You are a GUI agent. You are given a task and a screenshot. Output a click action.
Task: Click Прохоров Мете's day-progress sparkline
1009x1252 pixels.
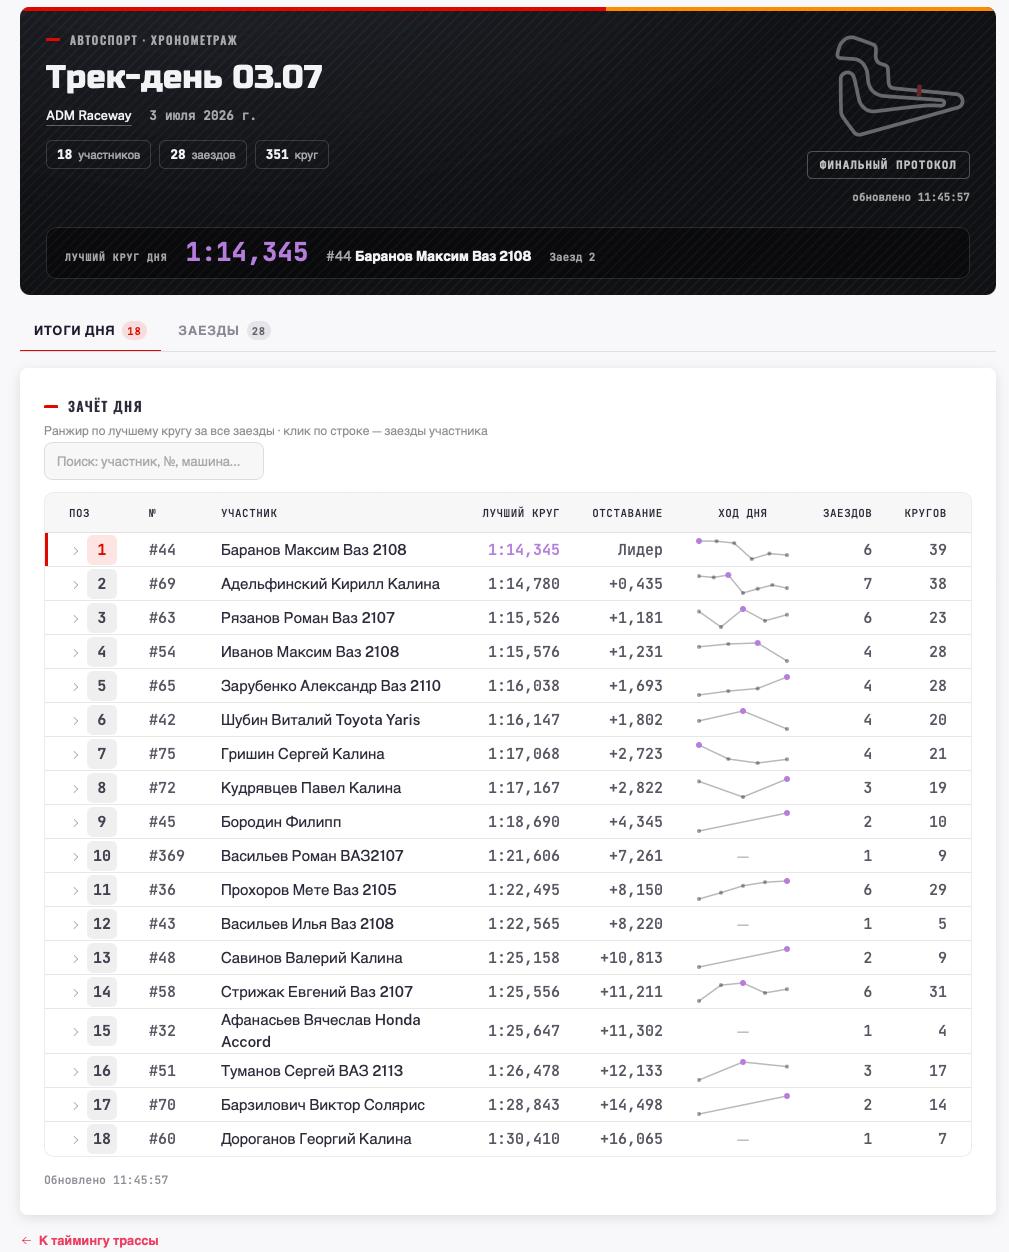tap(743, 889)
